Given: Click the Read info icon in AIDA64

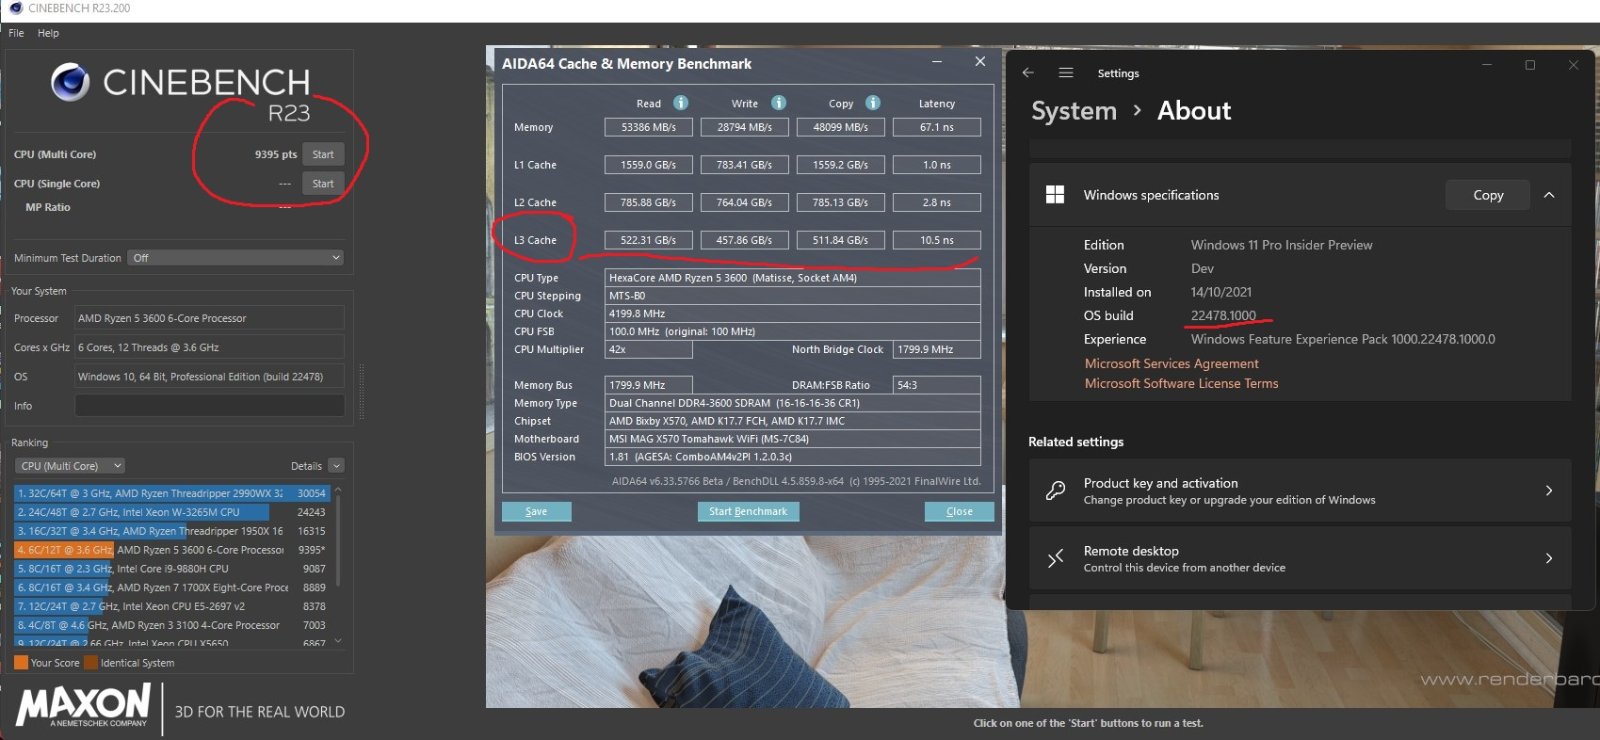Looking at the screenshot, I should 681,103.
